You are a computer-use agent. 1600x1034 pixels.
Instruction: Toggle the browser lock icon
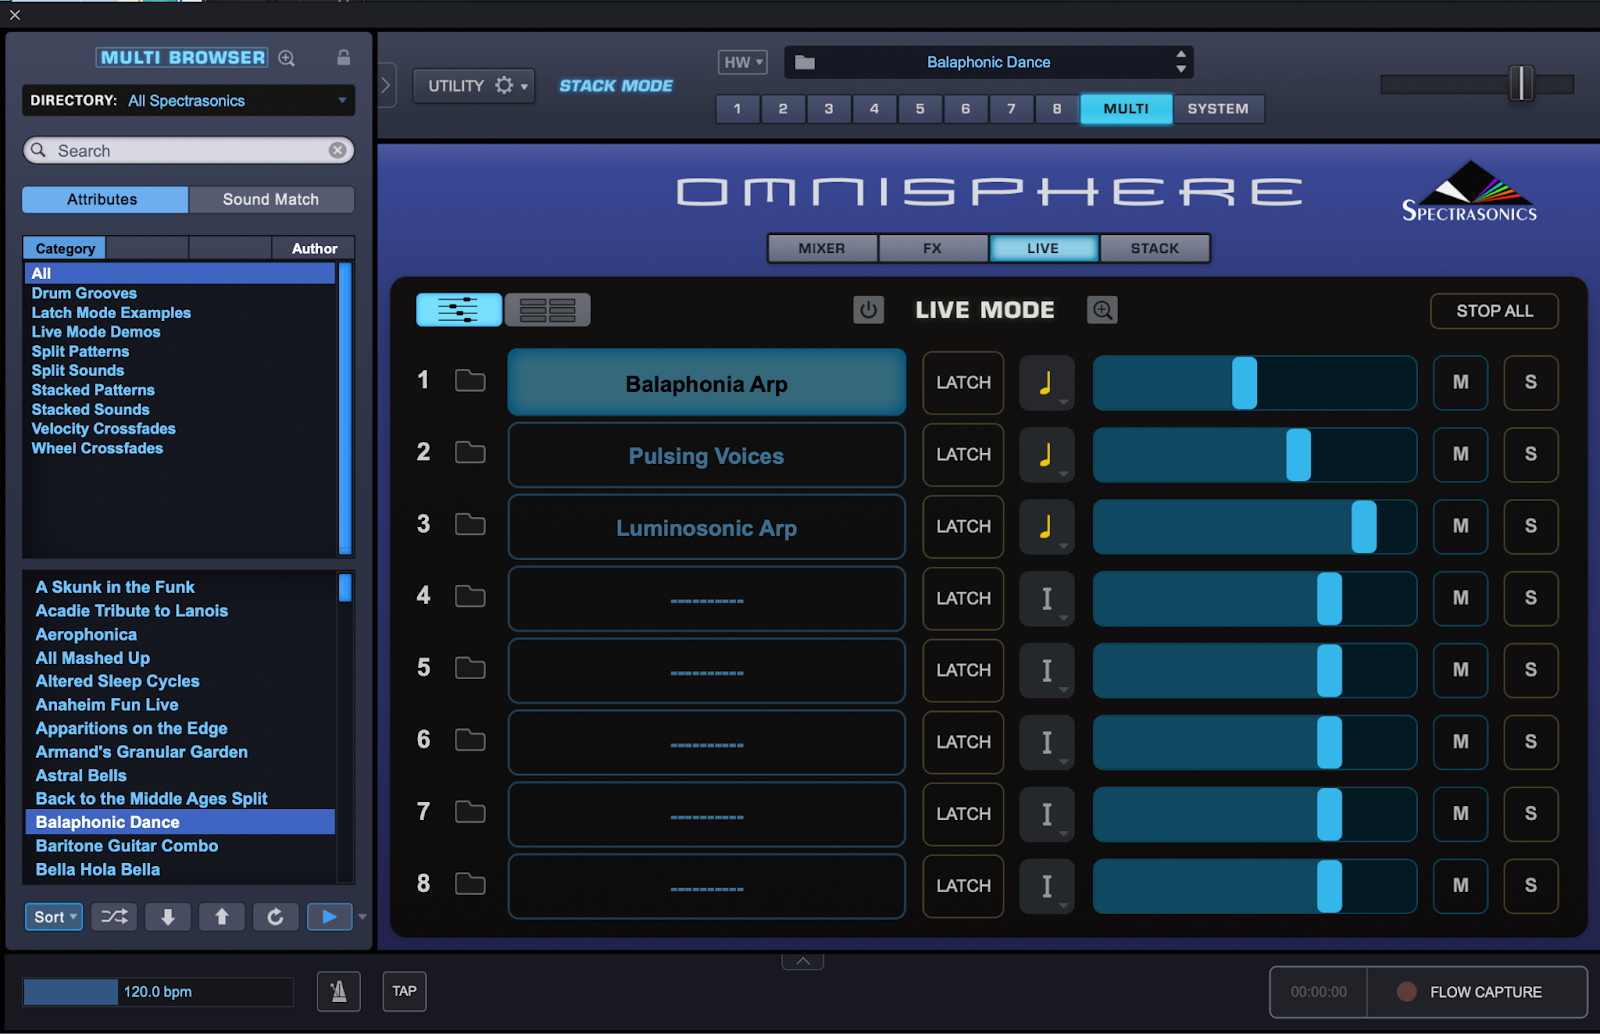(343, 58)
